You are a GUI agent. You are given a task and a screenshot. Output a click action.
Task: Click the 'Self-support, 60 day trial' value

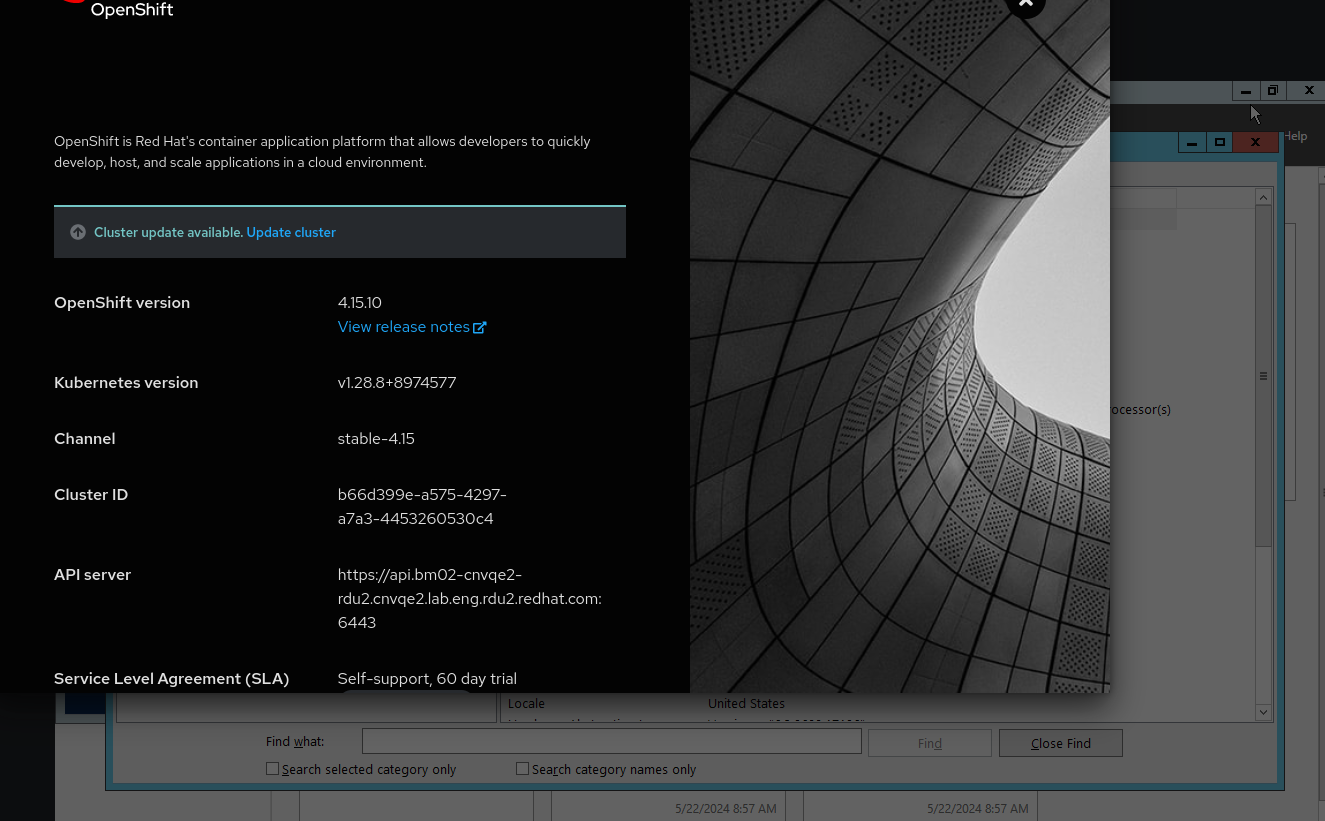click(427, 679)
